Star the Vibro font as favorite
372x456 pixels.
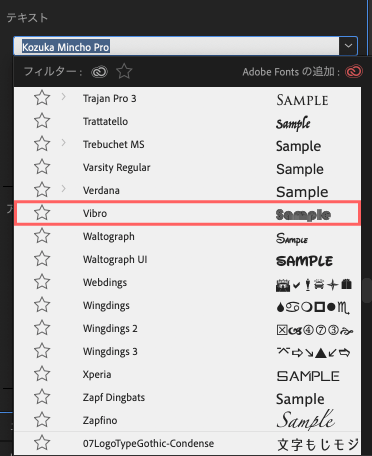42,213
